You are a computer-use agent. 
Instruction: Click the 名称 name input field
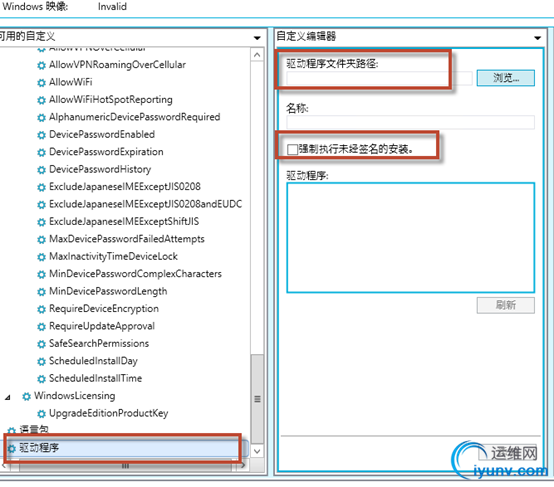410,122
